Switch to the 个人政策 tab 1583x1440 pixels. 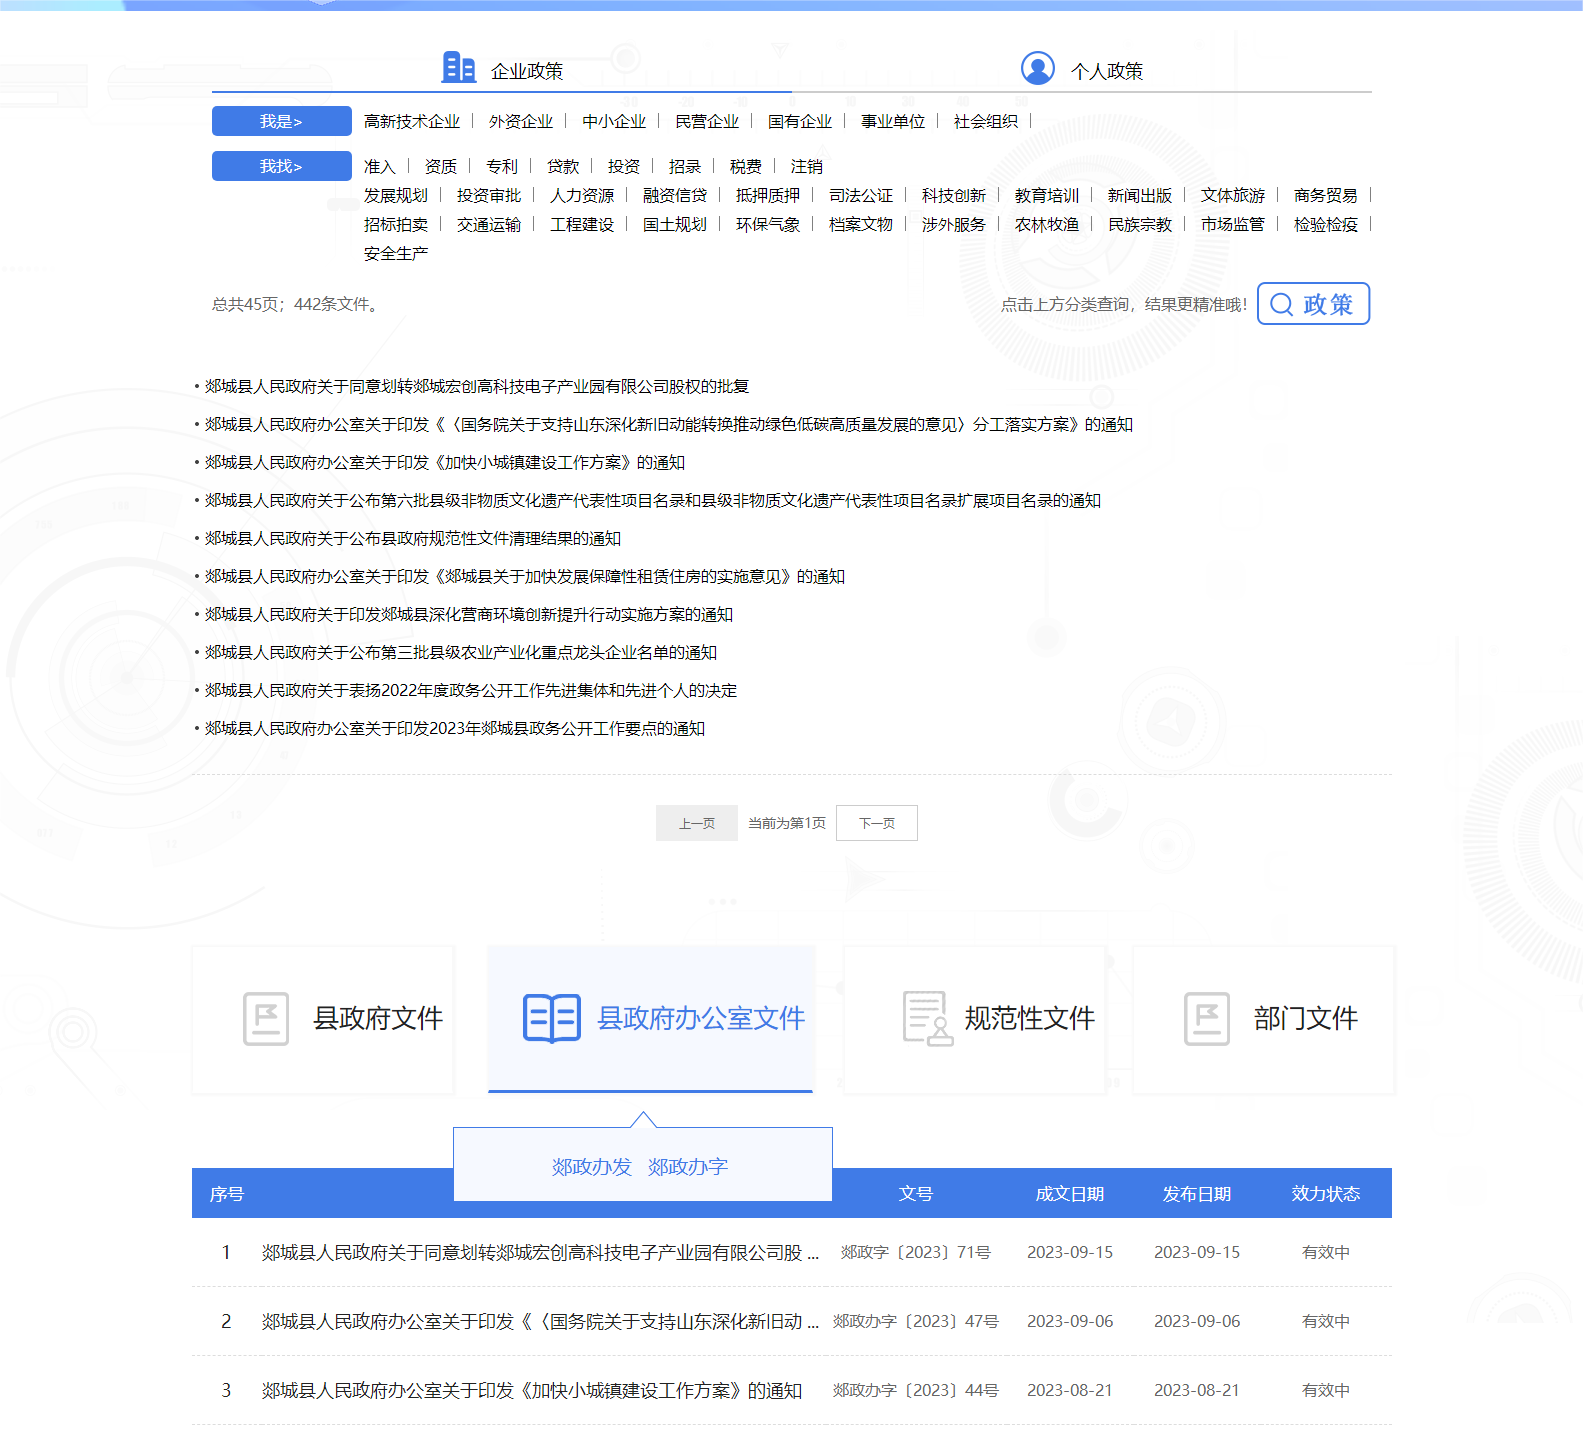click(x=1082, y=70)
